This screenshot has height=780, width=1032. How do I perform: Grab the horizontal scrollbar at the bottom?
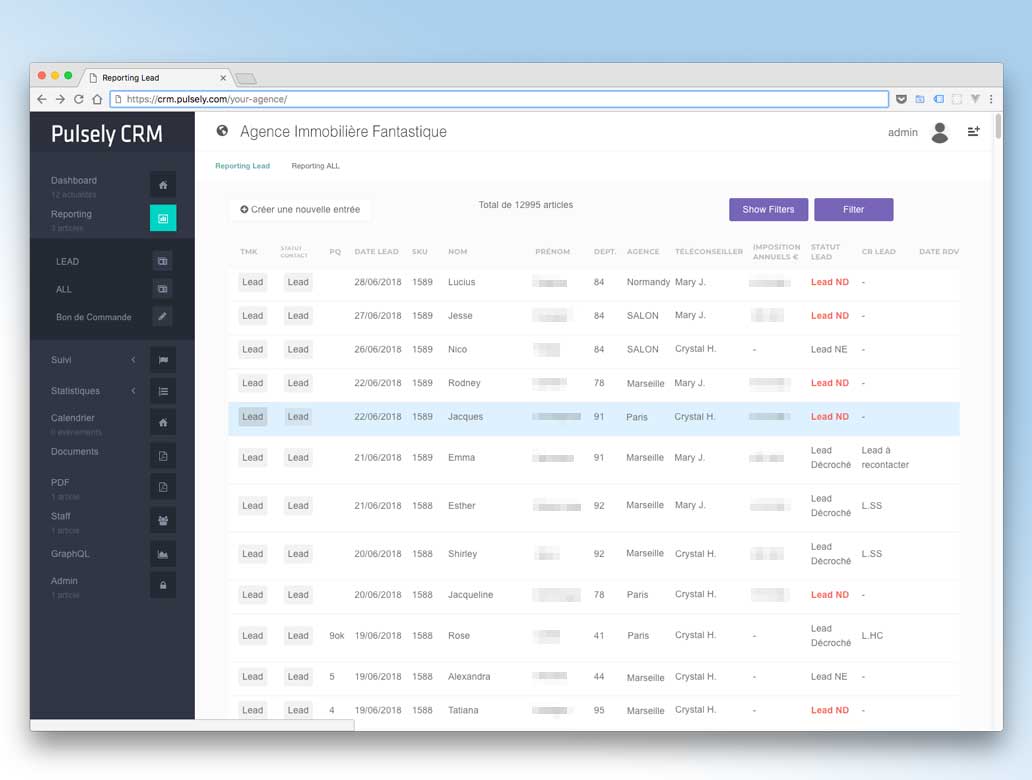(192, 725)
